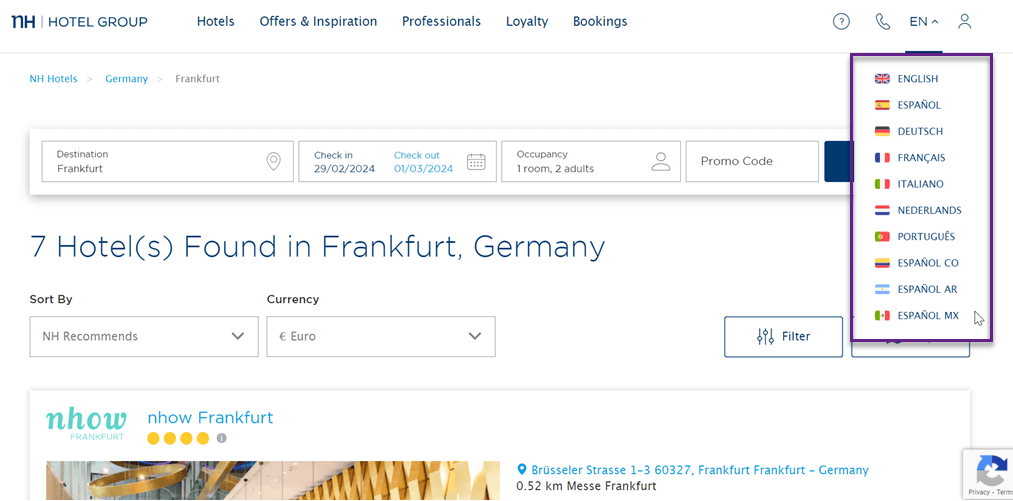Switch language to DEUTSCH

(x=921, y=131)
